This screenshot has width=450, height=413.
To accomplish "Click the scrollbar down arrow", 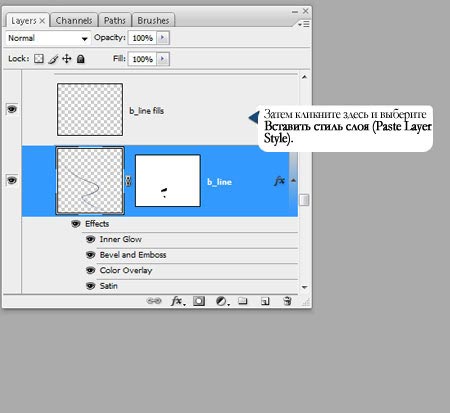I will (304, 287).
